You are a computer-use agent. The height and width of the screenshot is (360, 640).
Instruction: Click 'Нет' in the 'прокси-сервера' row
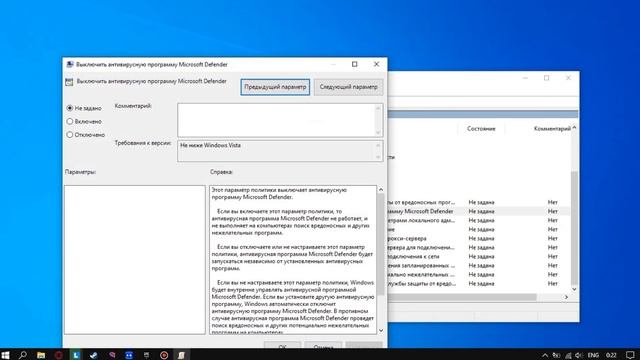pyautogui.click(x=553, y=238)
